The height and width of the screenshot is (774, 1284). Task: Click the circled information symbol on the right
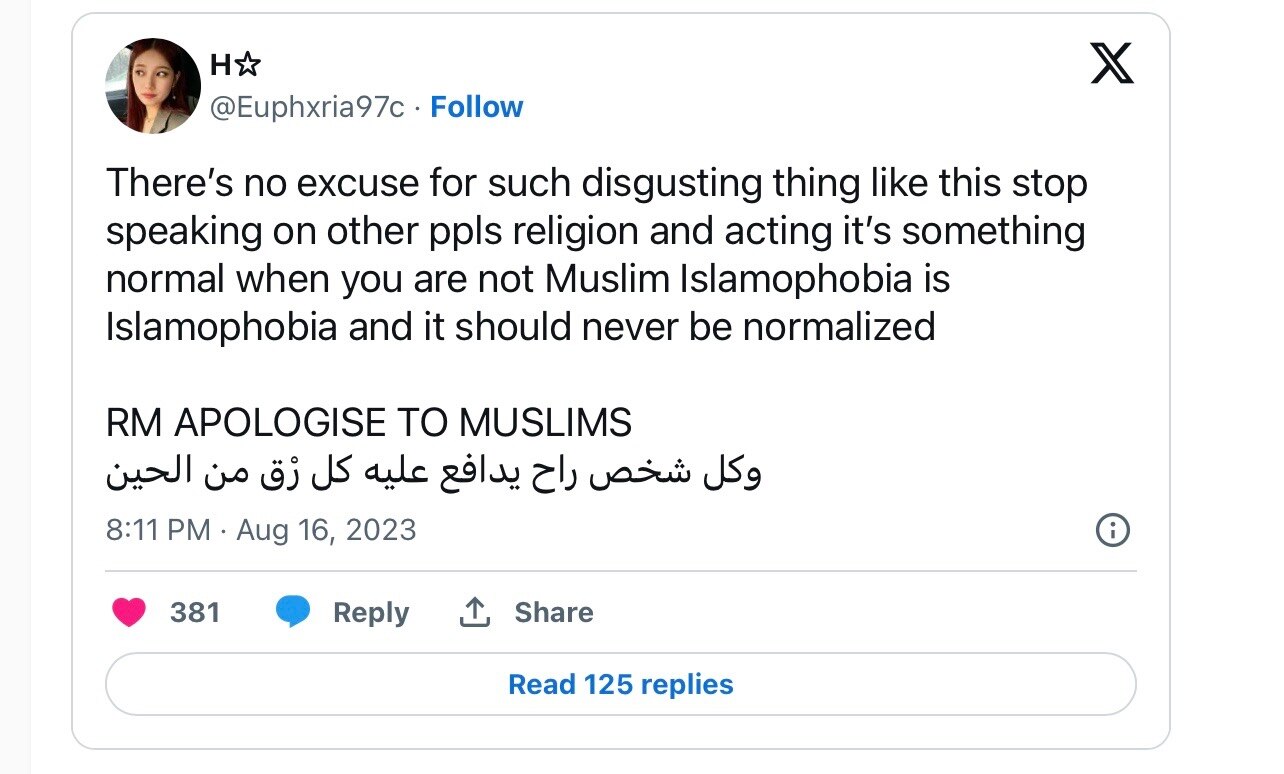pyautogui.click(x=1114, y=531)
